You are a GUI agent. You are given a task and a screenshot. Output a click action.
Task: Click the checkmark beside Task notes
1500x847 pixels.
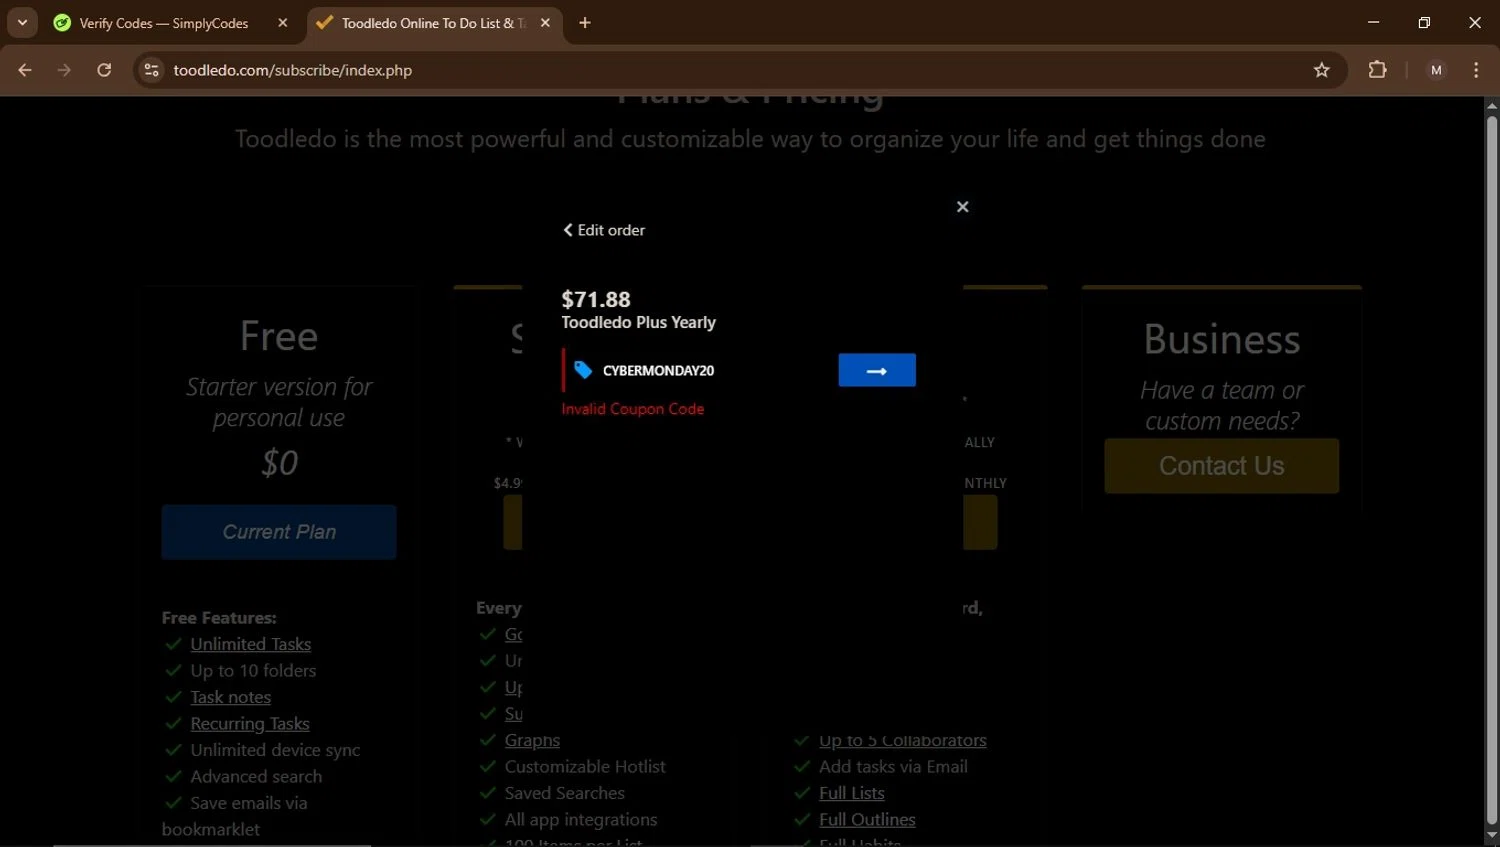[x=174, y=697]
